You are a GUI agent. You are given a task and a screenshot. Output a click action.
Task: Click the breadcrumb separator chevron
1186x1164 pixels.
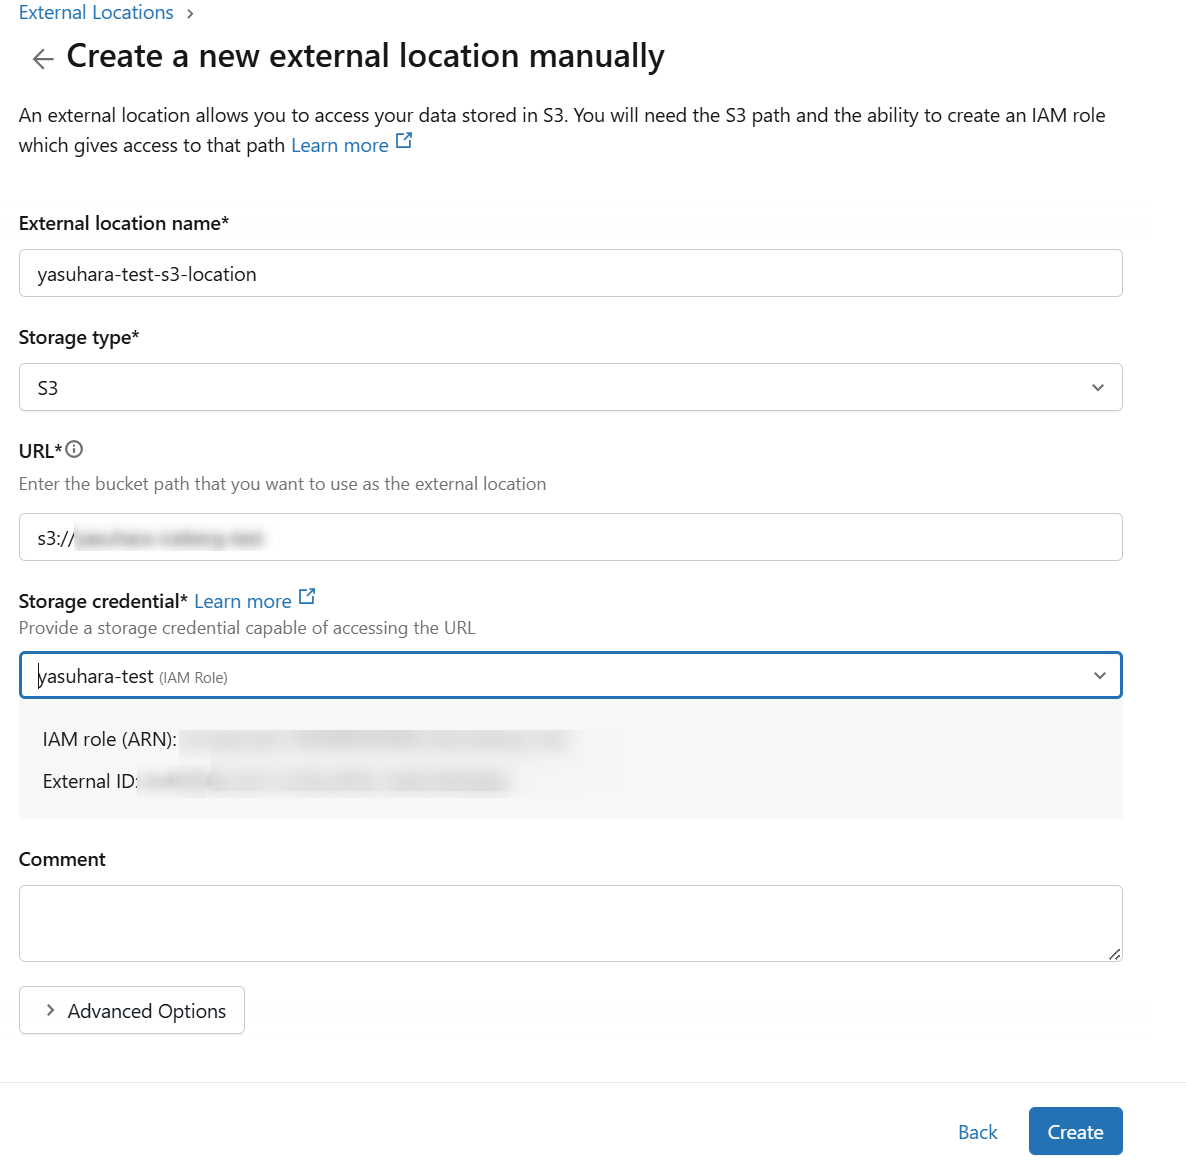coord(190,14)
